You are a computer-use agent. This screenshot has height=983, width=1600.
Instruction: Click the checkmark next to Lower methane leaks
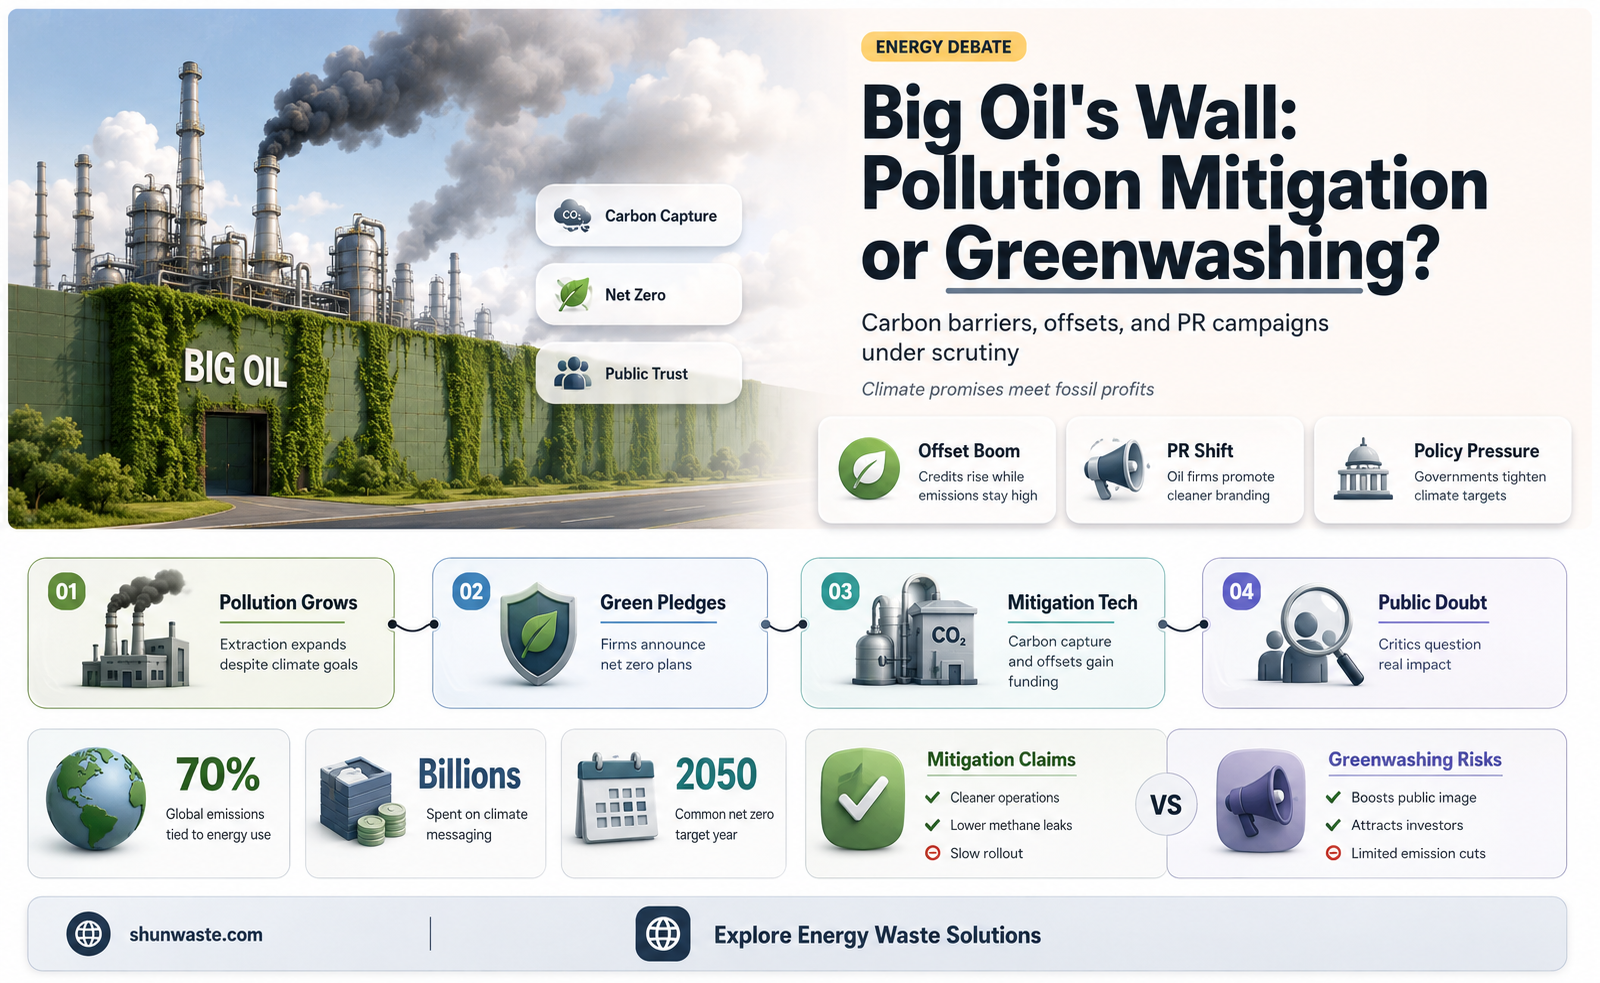point(932,825)
